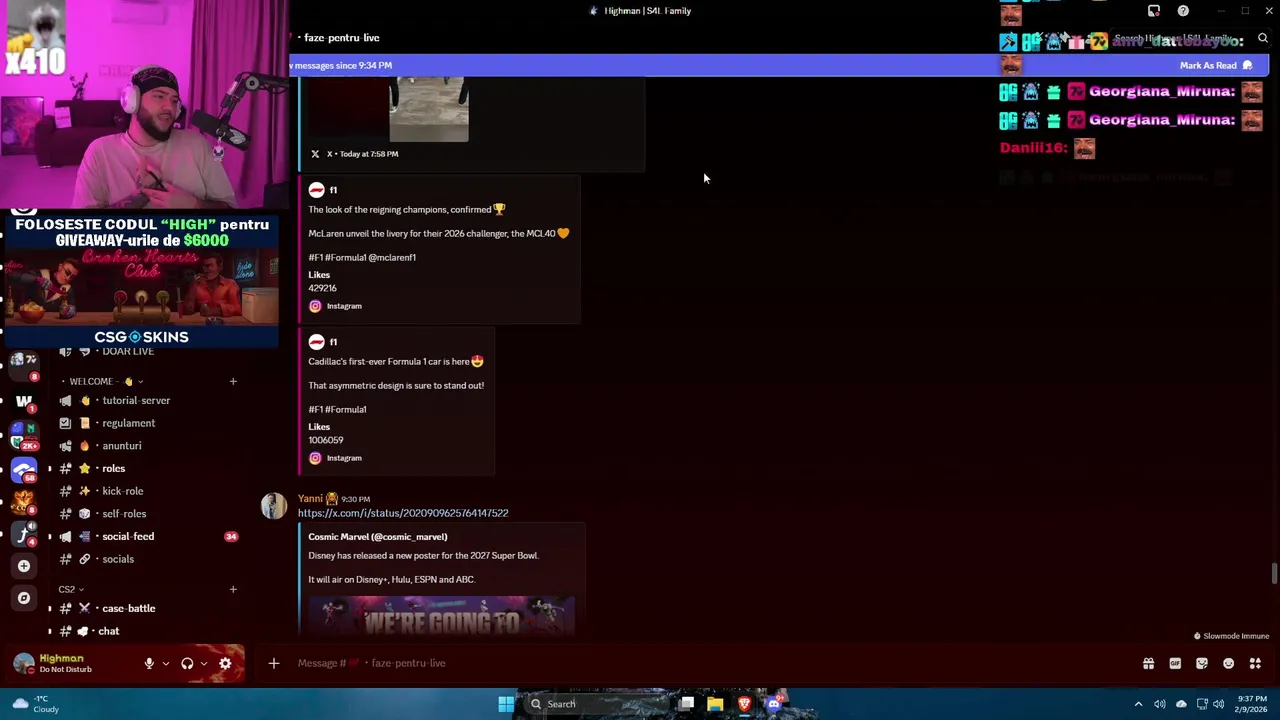Open user settings gear icon
This screenshot has height=720, width=1280.
(x=225, y=663)
